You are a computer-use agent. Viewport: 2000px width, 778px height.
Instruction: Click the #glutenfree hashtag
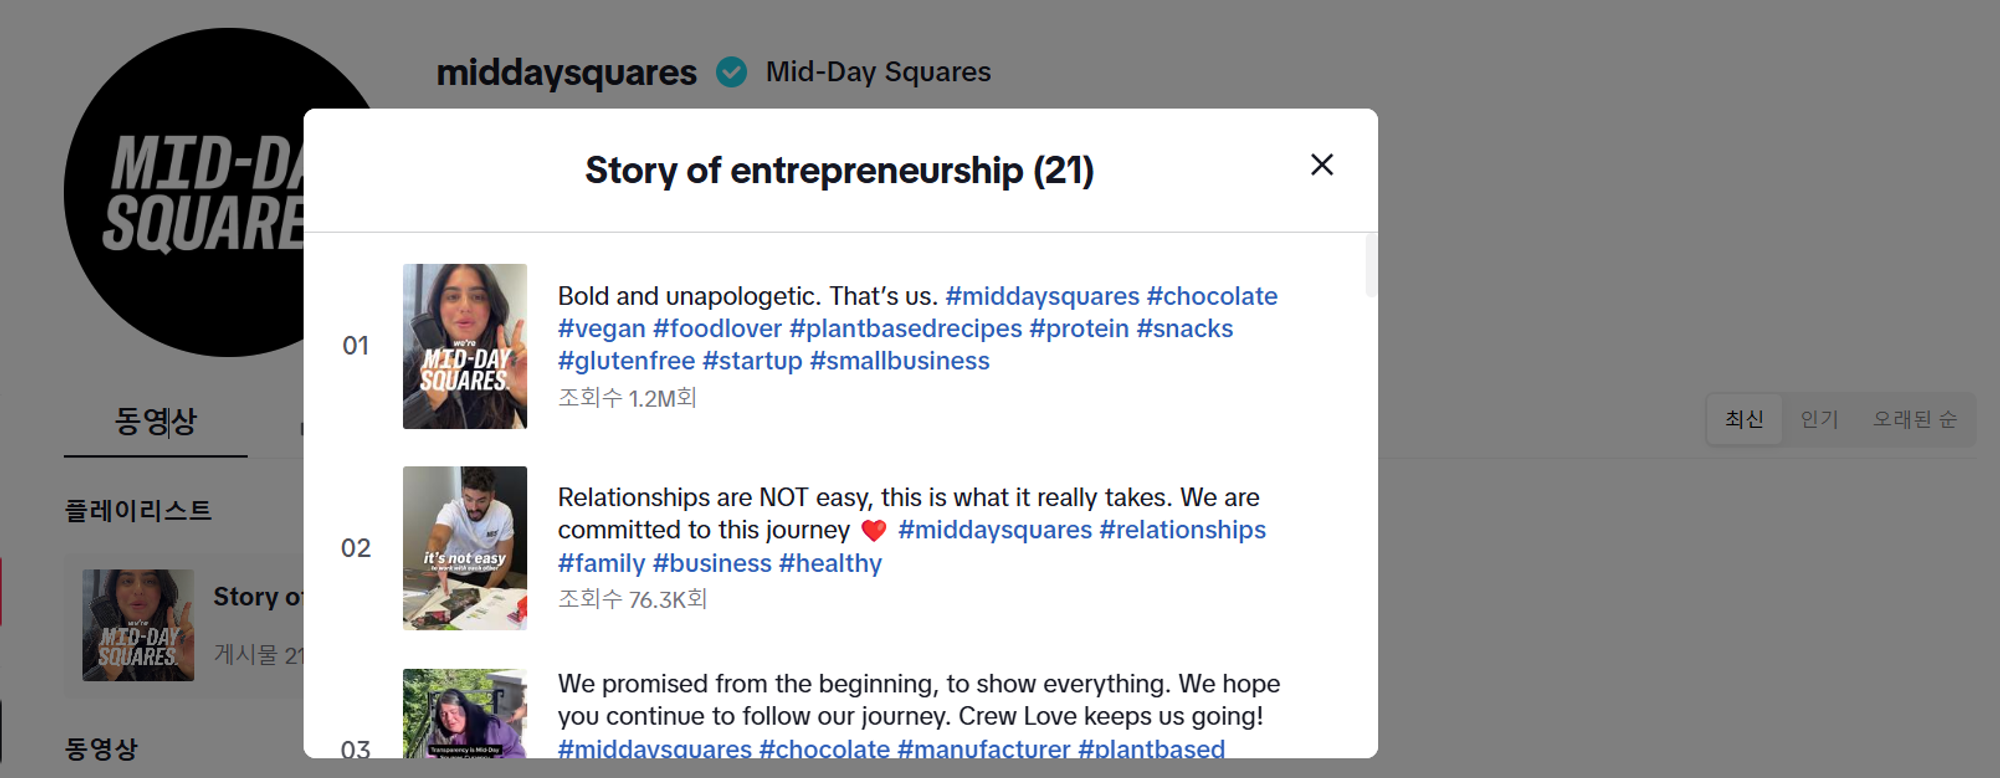(626, 361)
